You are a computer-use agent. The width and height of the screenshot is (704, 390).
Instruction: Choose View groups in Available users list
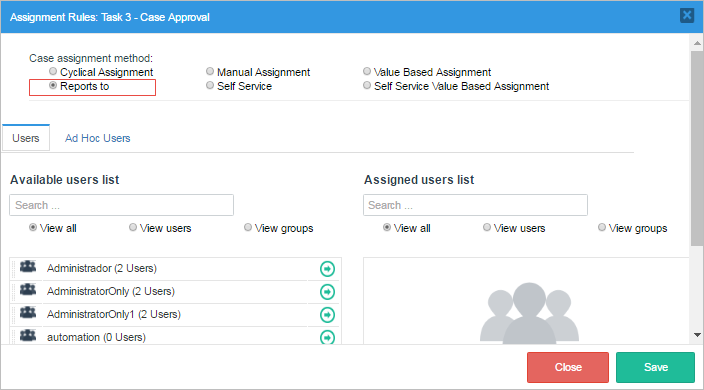248,228
